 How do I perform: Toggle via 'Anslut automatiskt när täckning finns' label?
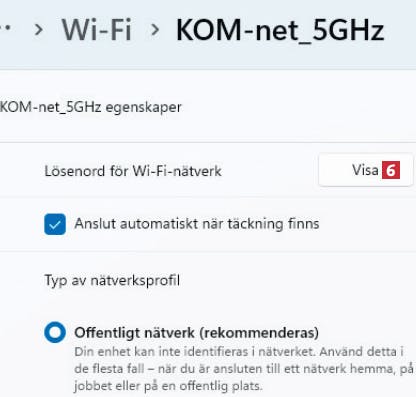point(197,224)
